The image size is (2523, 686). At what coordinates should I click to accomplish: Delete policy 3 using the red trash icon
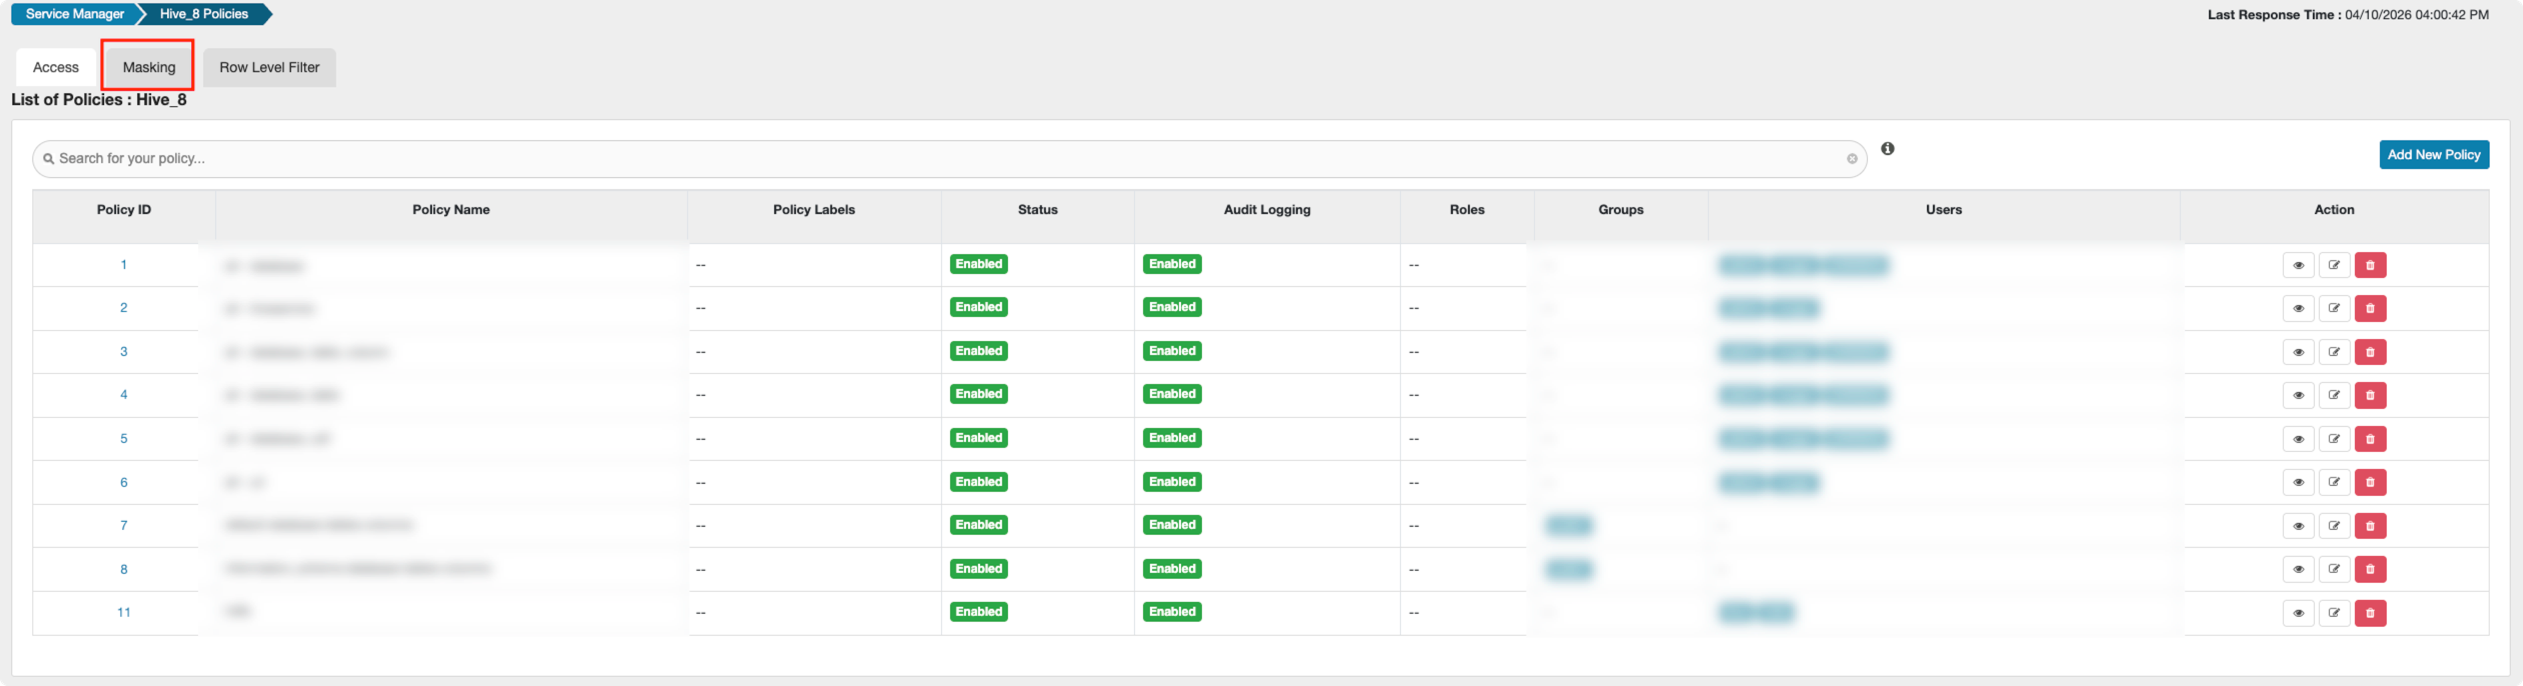point(2369,352)
